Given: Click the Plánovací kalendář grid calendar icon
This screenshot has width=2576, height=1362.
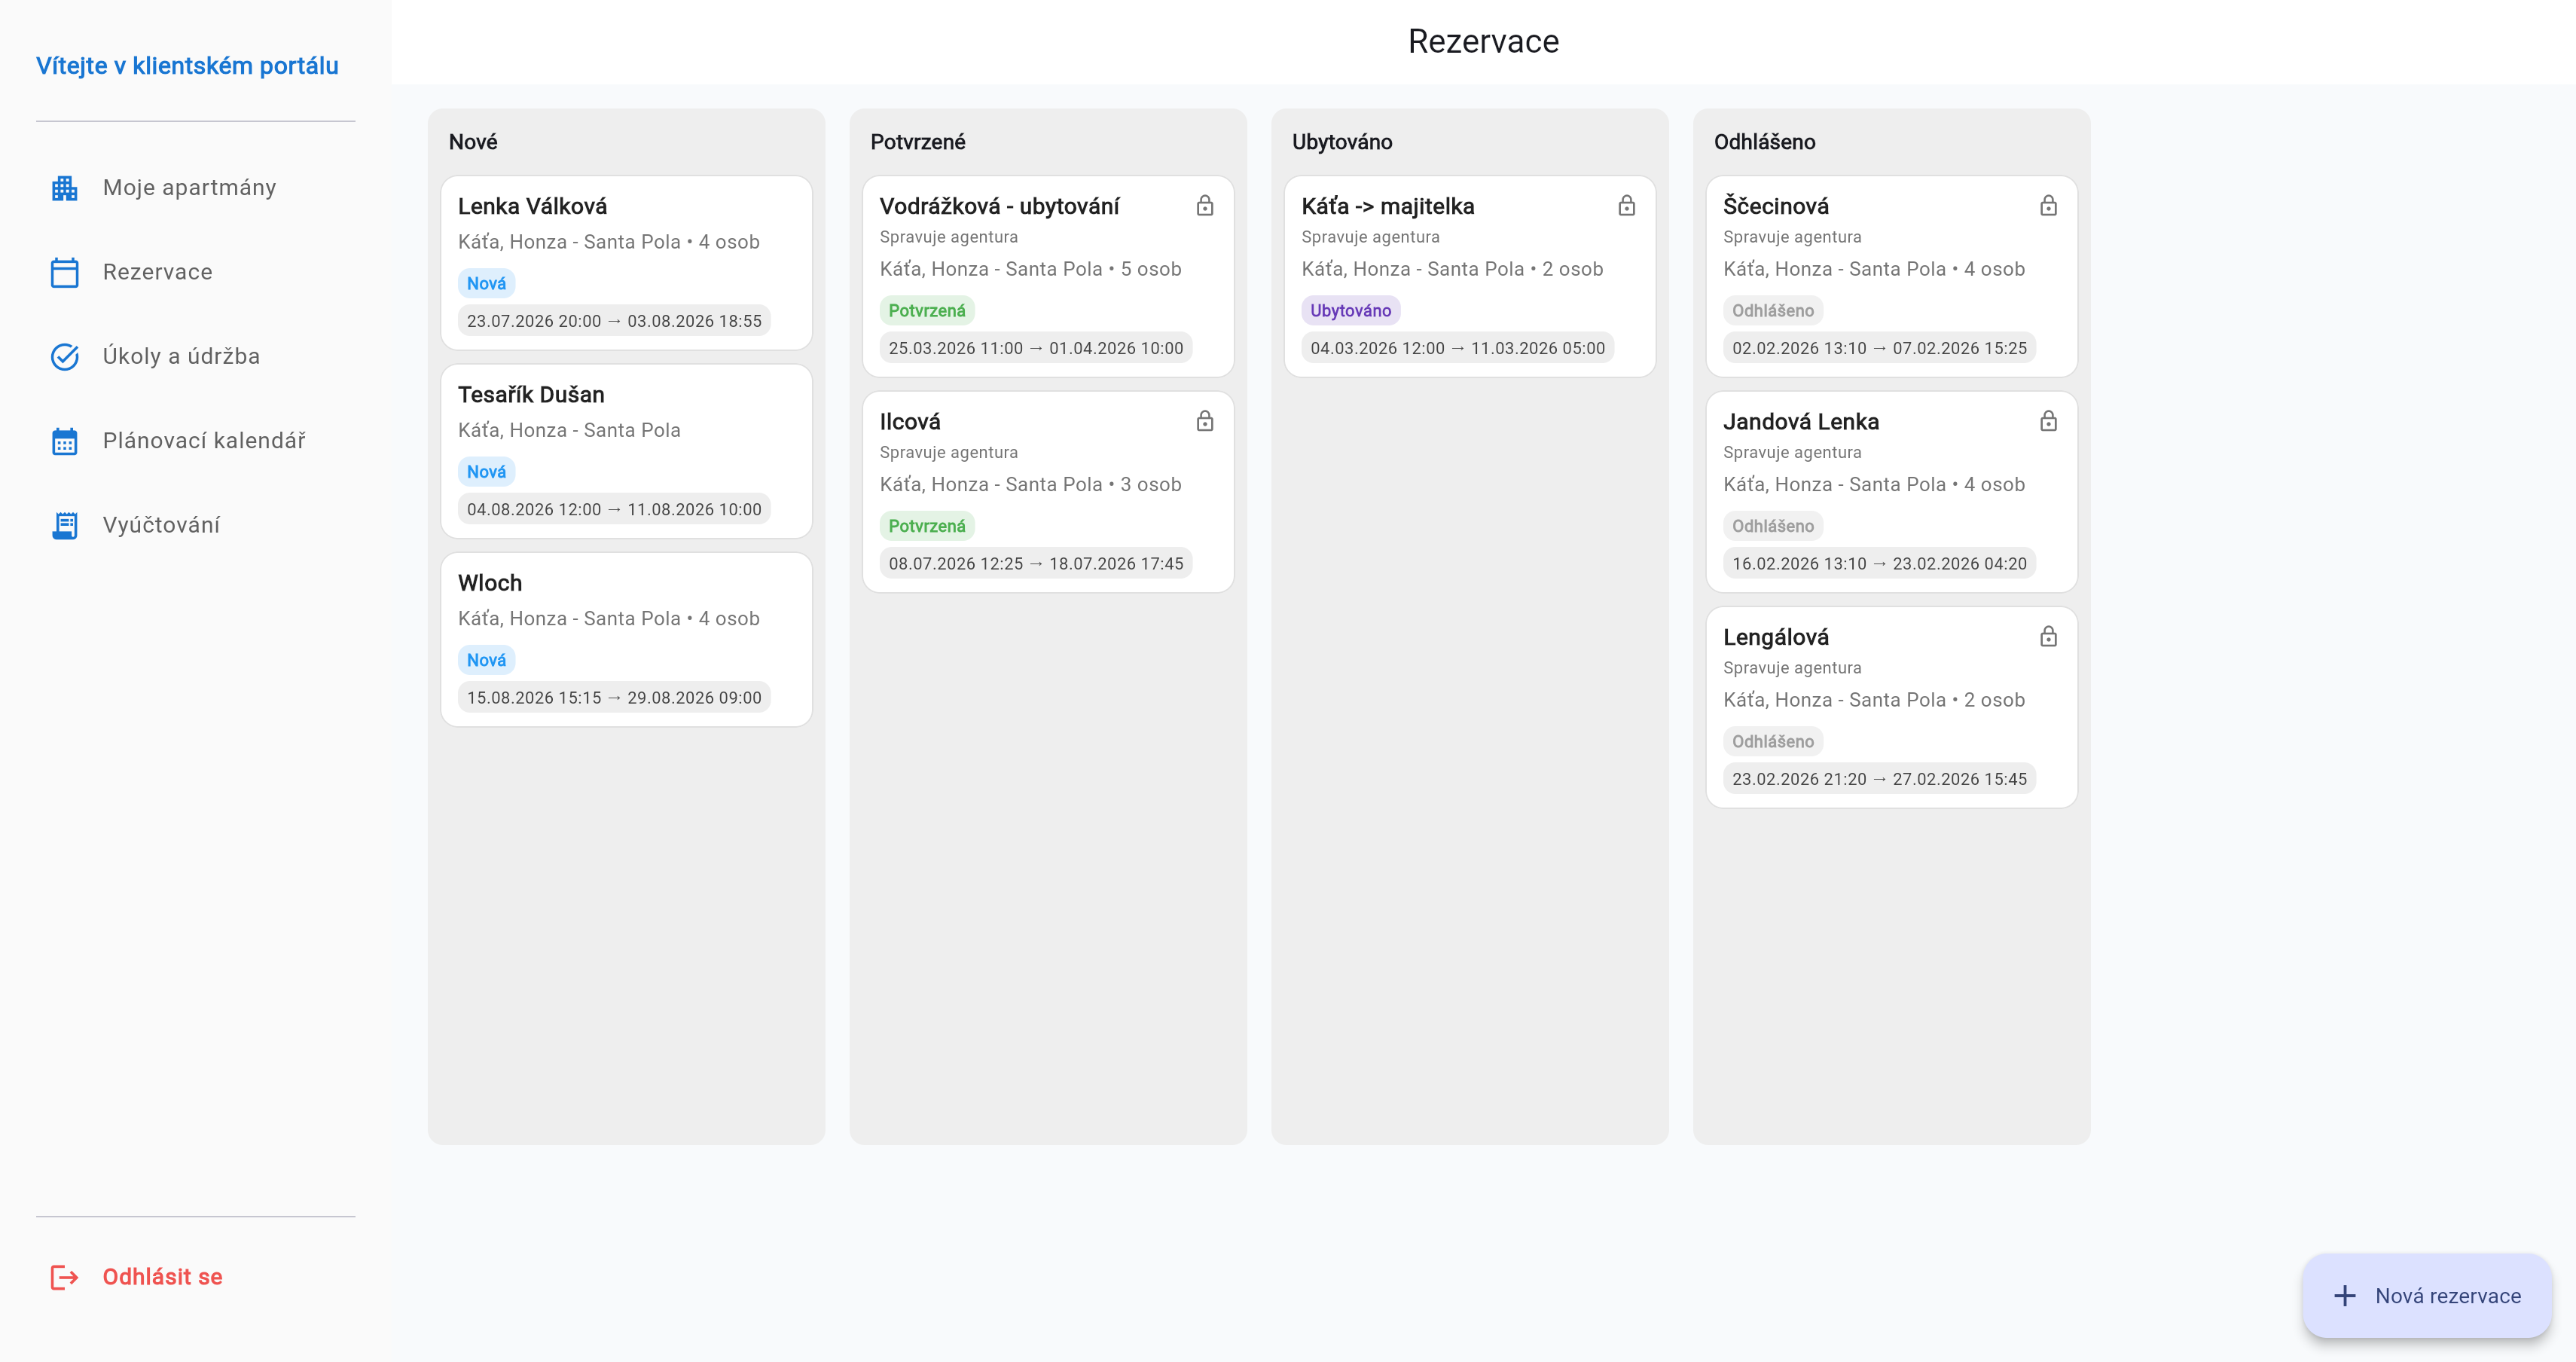Looking at the screenshot, I should pos(64,441).
